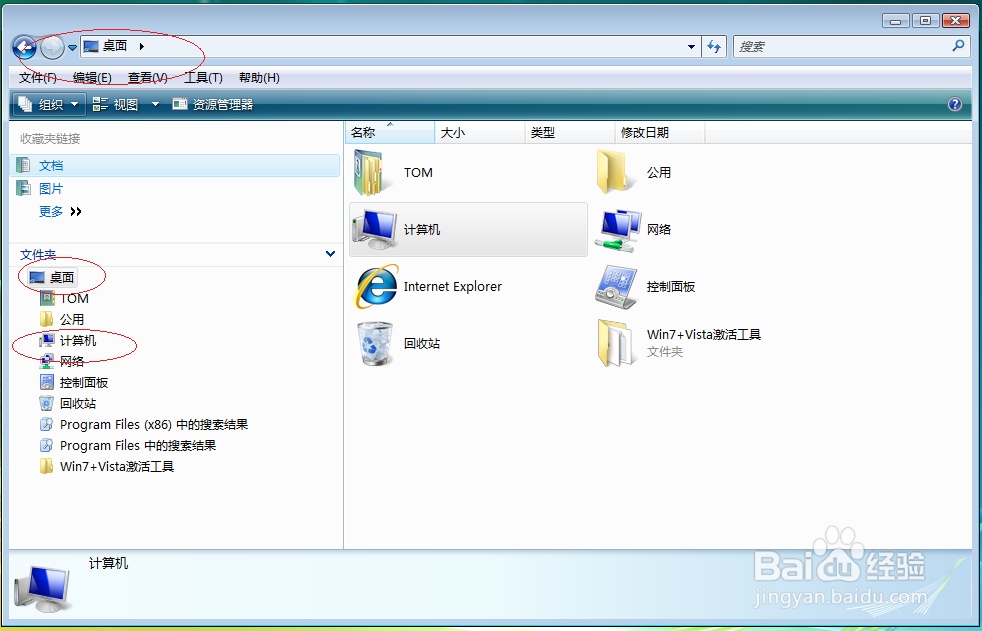Select 桌面 in the folder tree

(53, 277)
